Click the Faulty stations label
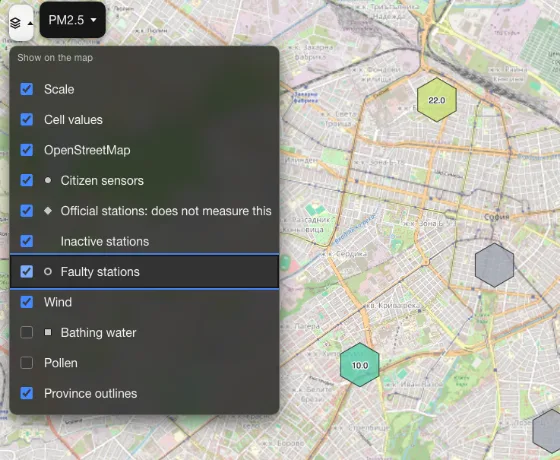 coord(100,272)
